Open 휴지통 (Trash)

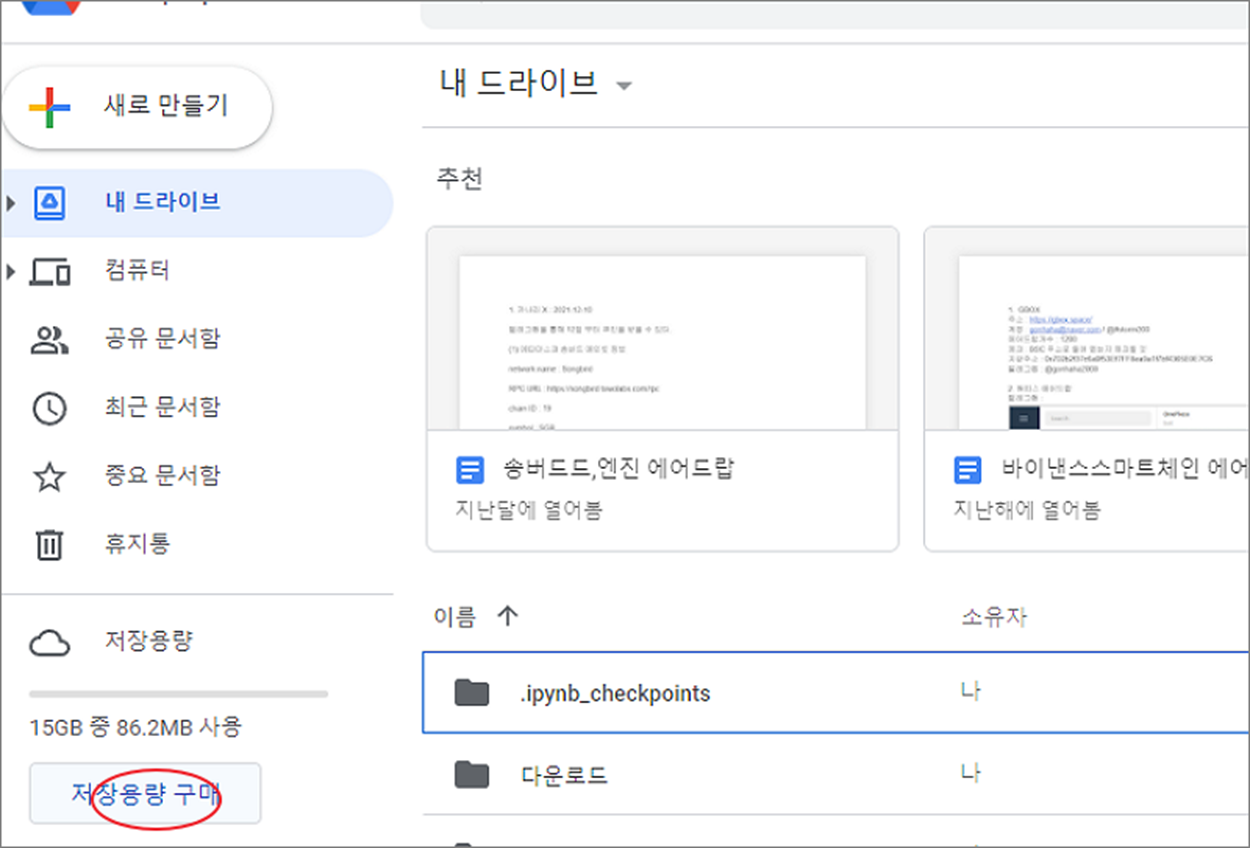point(138,543)
